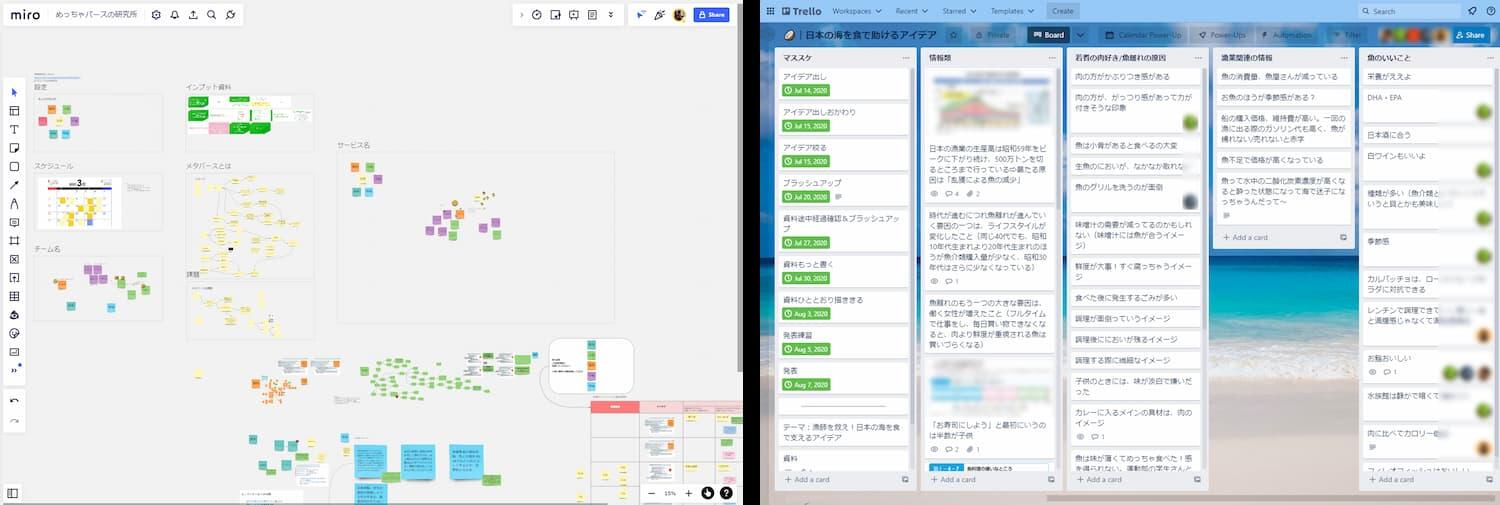The height and width of the screenshot is (505, 1500).
Task: Toggle collaborators' cursors in Miro
Action: [641, 15]
